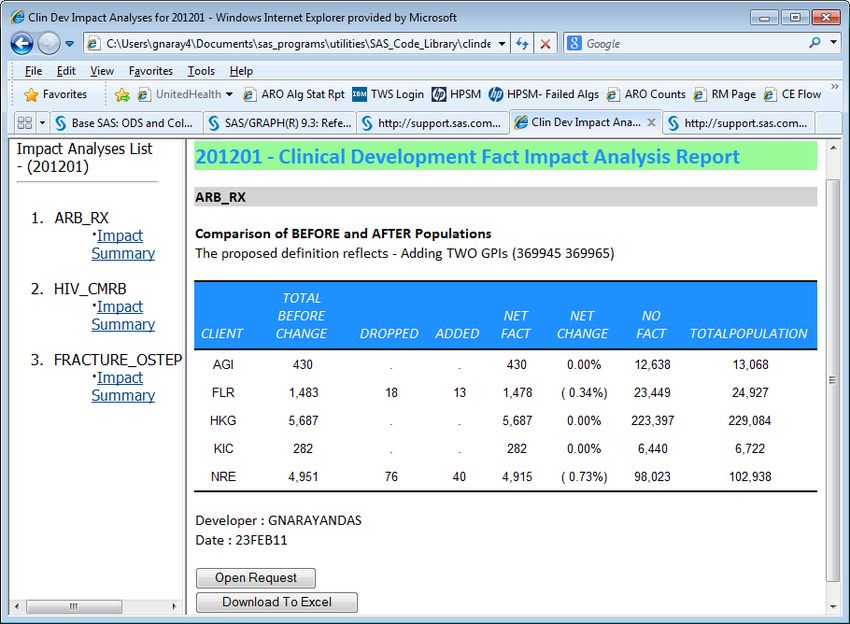Screen dimensions: 850x624
Task: Open Impact Summary under ARB_RX
Action: coord(123,244)
